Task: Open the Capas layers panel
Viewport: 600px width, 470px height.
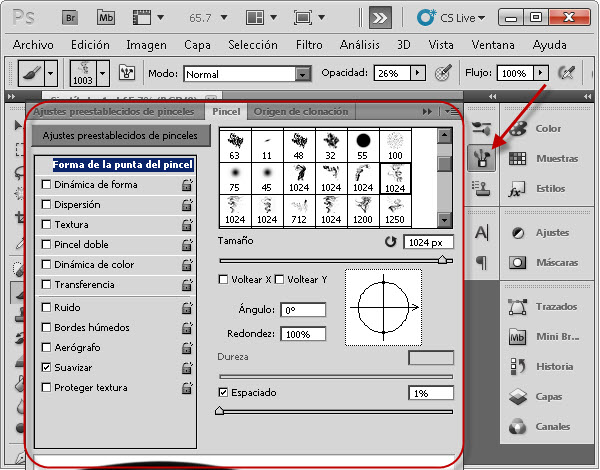Action: (x=536, y=397)
